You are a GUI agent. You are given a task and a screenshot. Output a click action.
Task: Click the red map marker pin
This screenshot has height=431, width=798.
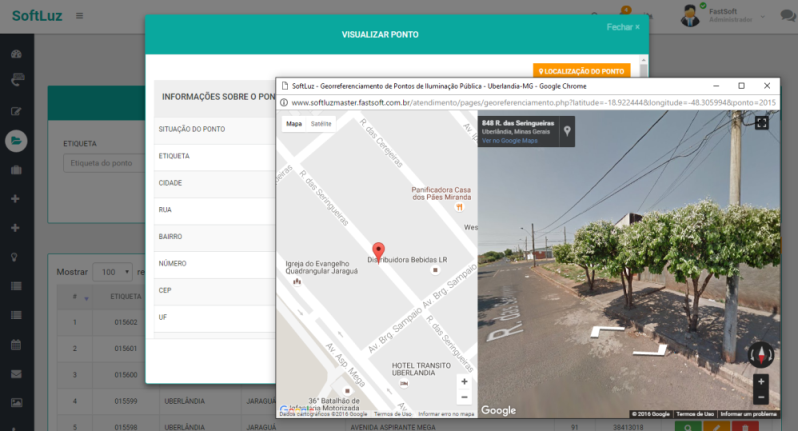(x=378, y=252)
